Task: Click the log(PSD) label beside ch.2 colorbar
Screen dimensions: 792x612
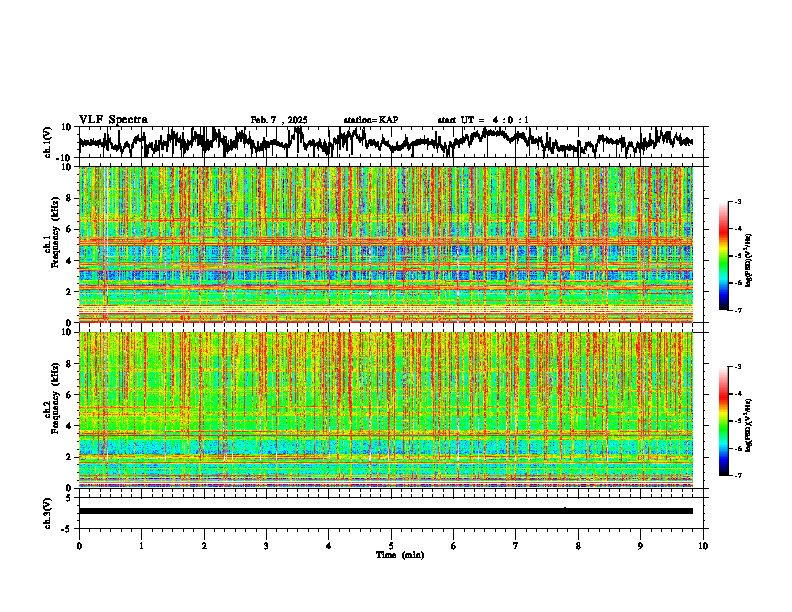Action: pos(749,425)
